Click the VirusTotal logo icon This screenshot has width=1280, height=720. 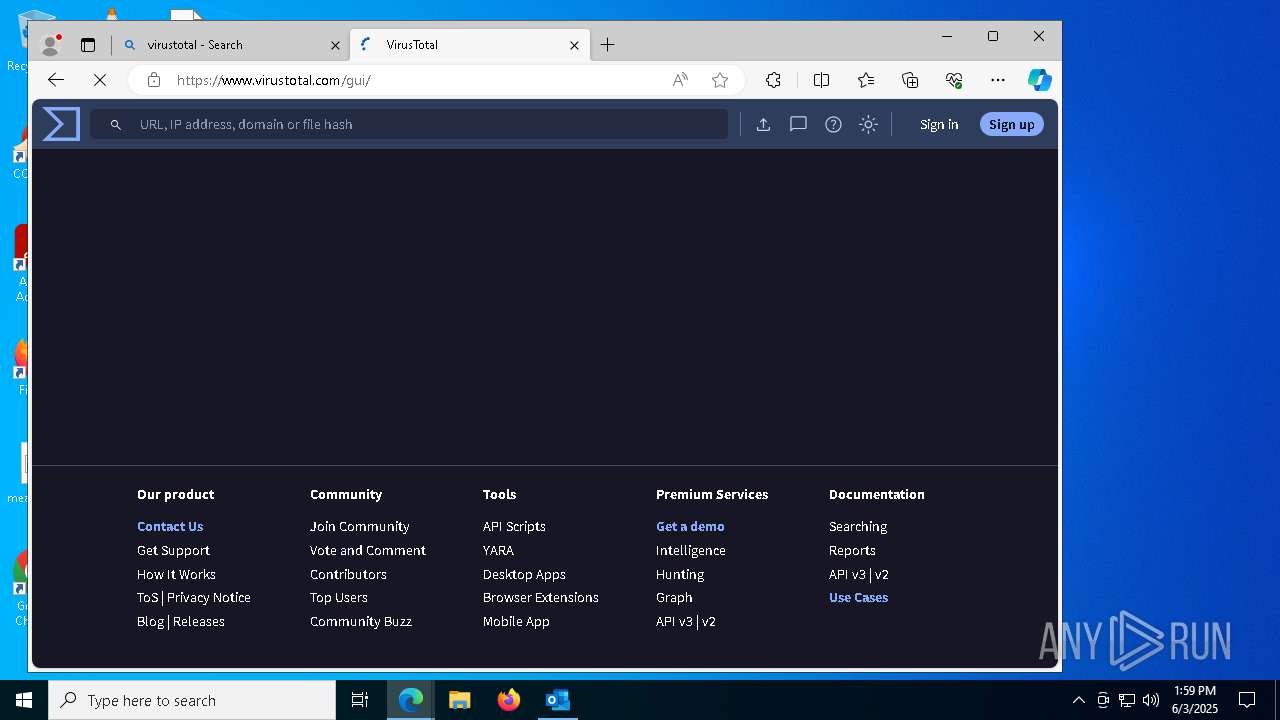(61, 124)
